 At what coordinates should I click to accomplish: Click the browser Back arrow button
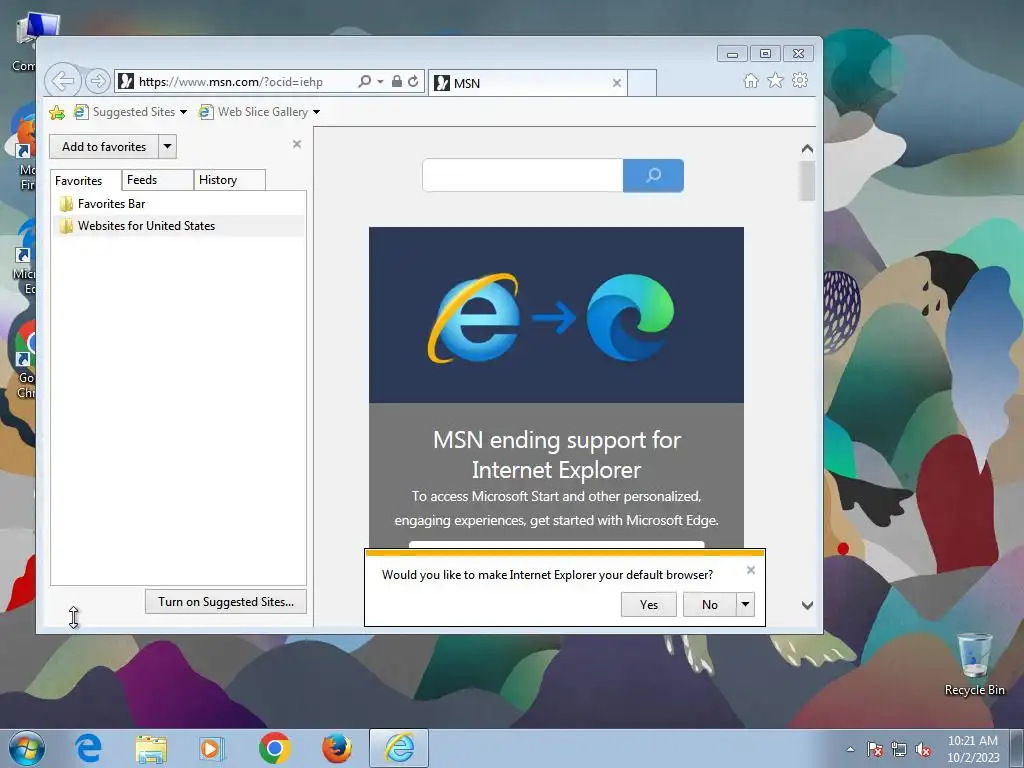(63, 82)
